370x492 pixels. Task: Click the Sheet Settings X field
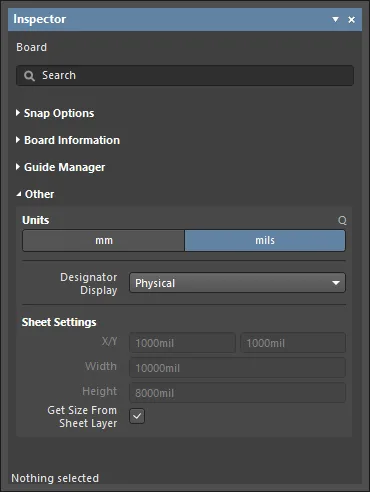pyautogui.click(x=182, y=343)
